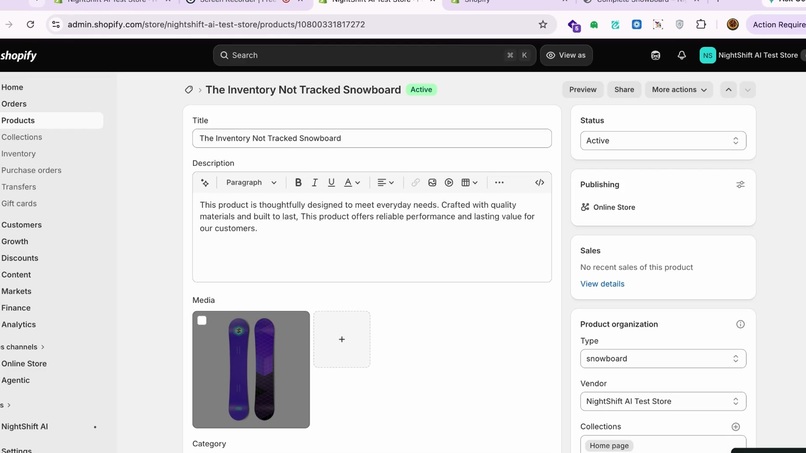This screenshot has width=806, height=453.
Task: Open Online Store in sidebar
Action: click(24, 364)
